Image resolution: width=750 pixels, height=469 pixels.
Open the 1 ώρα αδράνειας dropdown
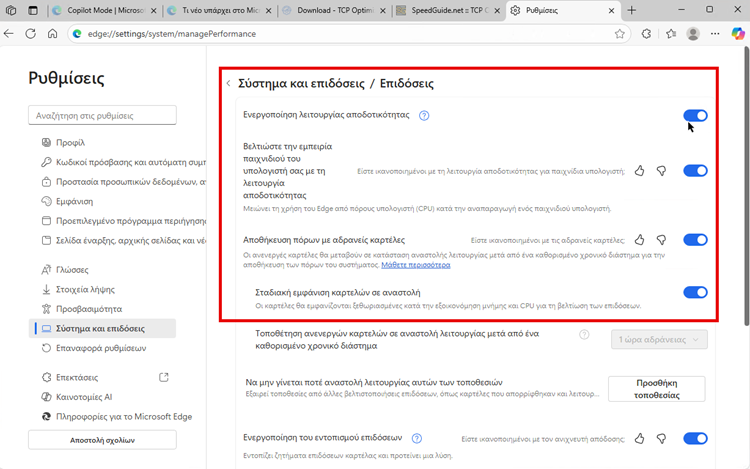click(x=658, y=340)
